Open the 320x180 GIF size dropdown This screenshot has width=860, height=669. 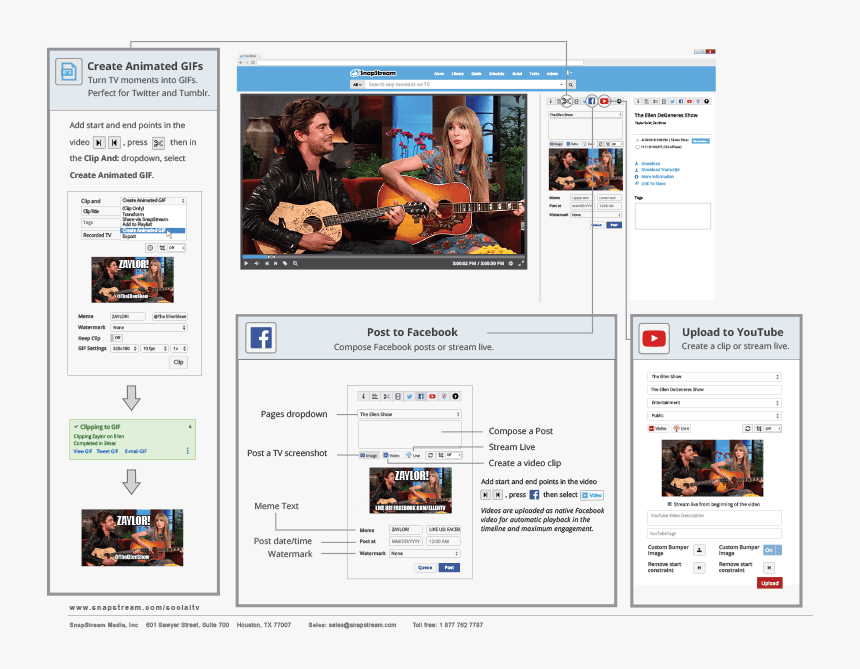pyautogui.click(x=125, y=349)
